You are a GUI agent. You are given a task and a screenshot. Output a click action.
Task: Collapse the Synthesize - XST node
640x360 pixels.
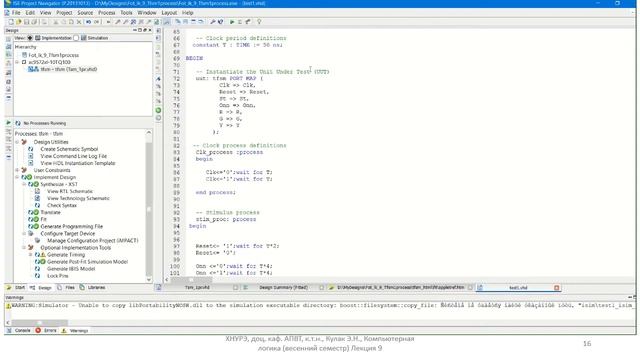(x=24, y=184)
